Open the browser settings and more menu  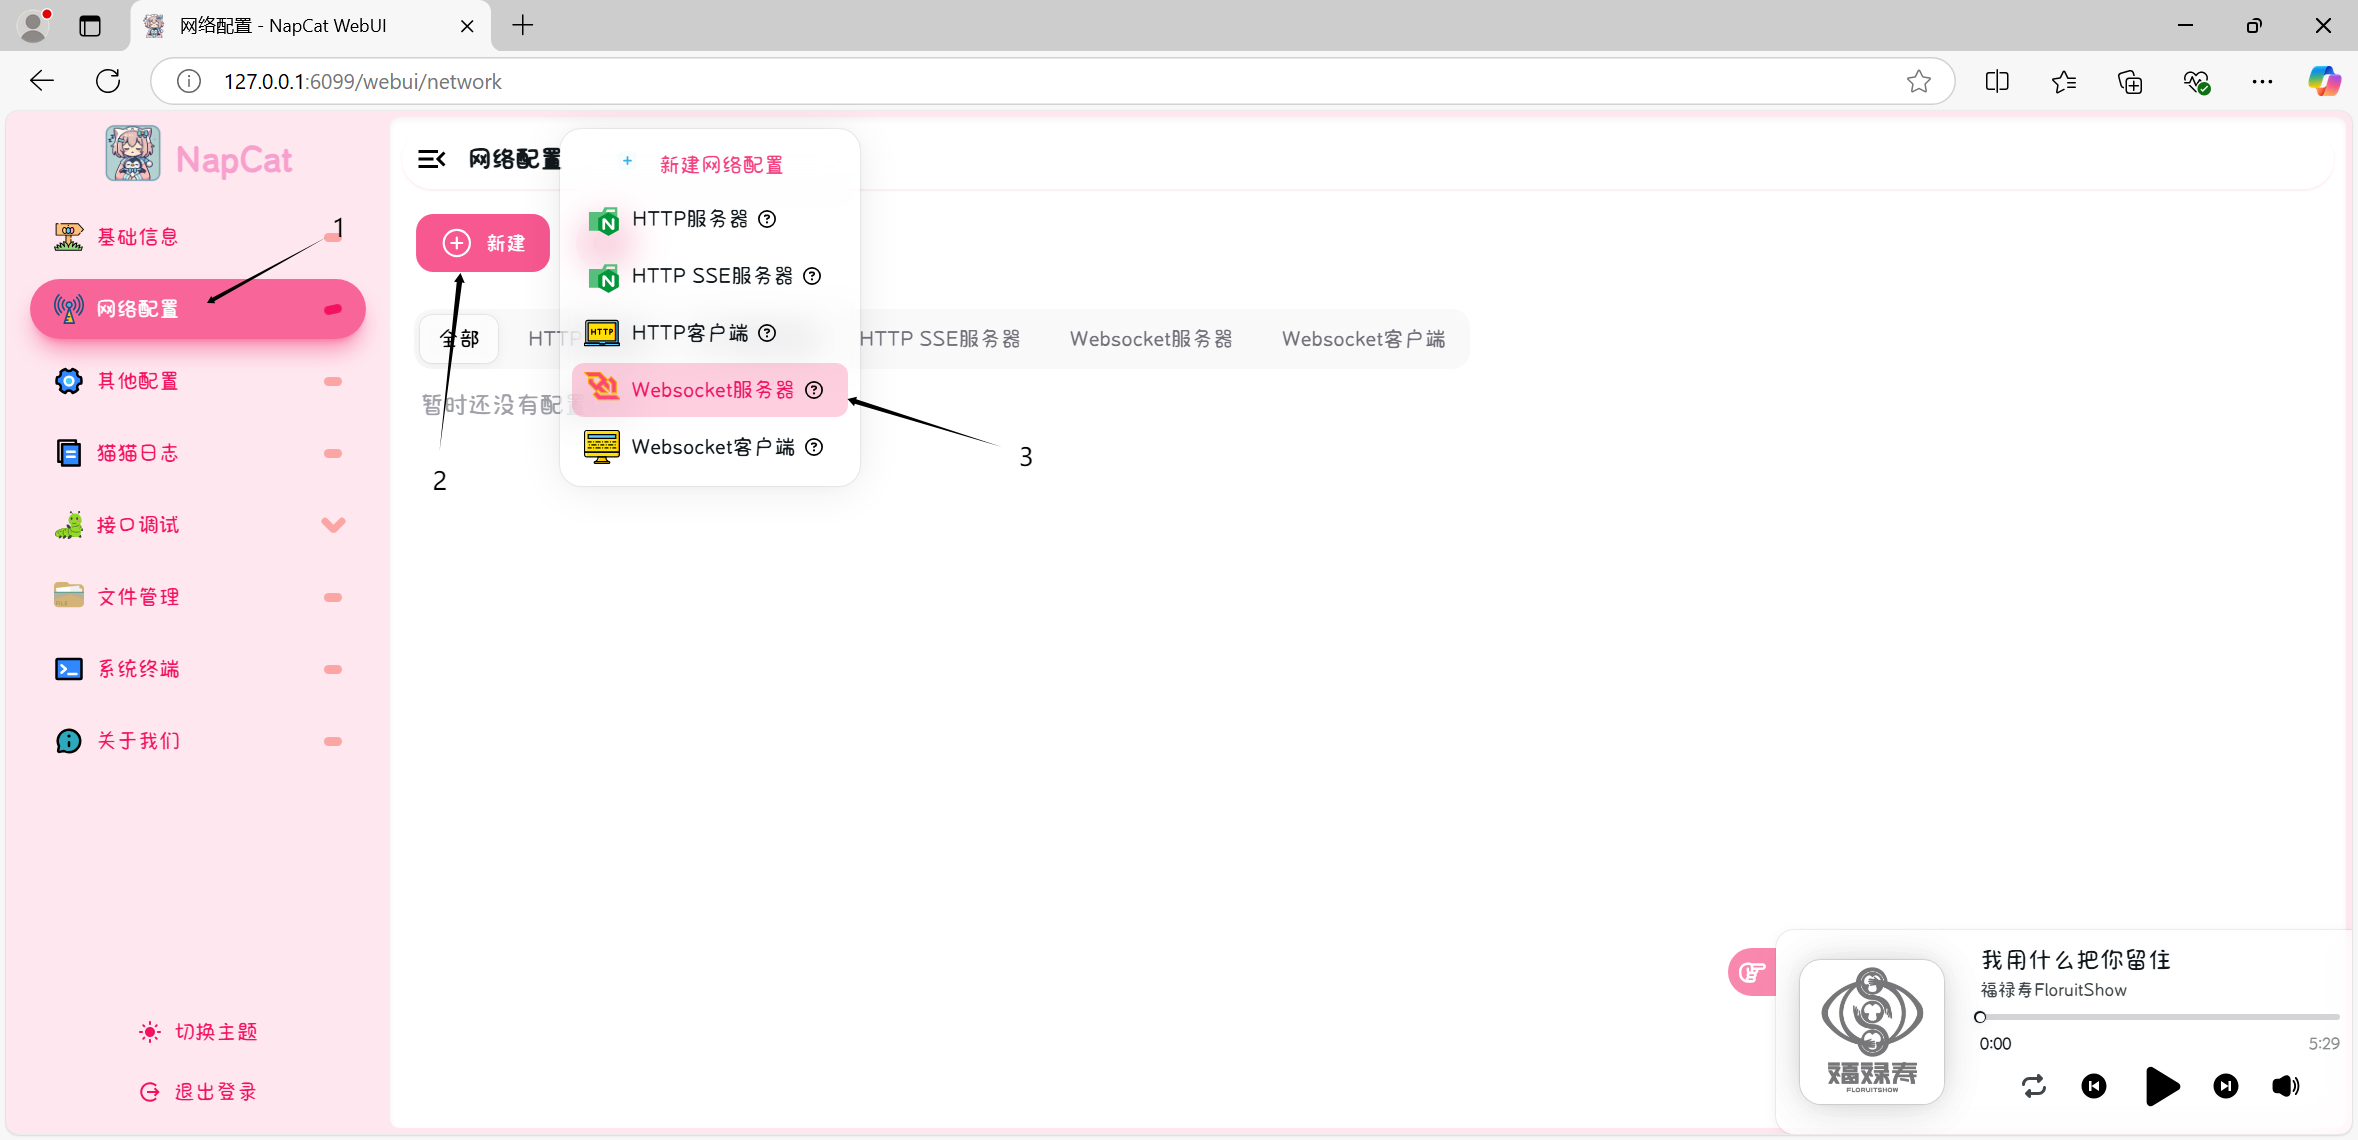pyautogui.click(x=2262, y=82)
